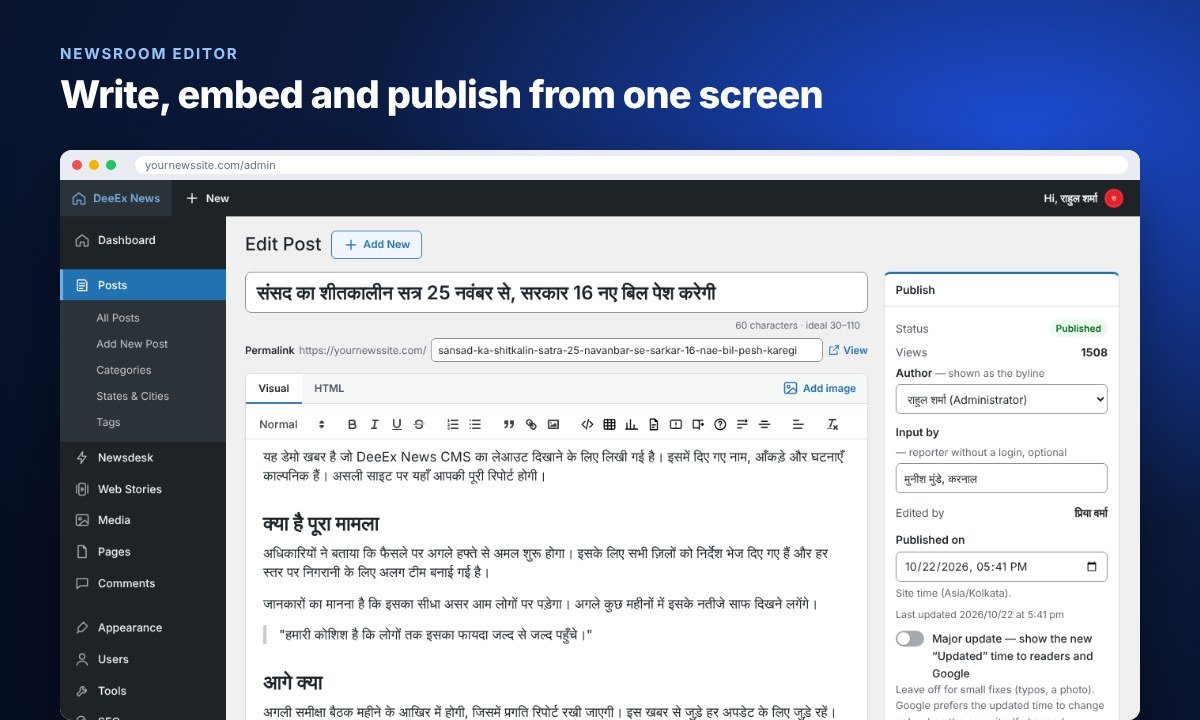Insert an embed code block
The width and height of the screenshot is (1200, 720).
587,425
